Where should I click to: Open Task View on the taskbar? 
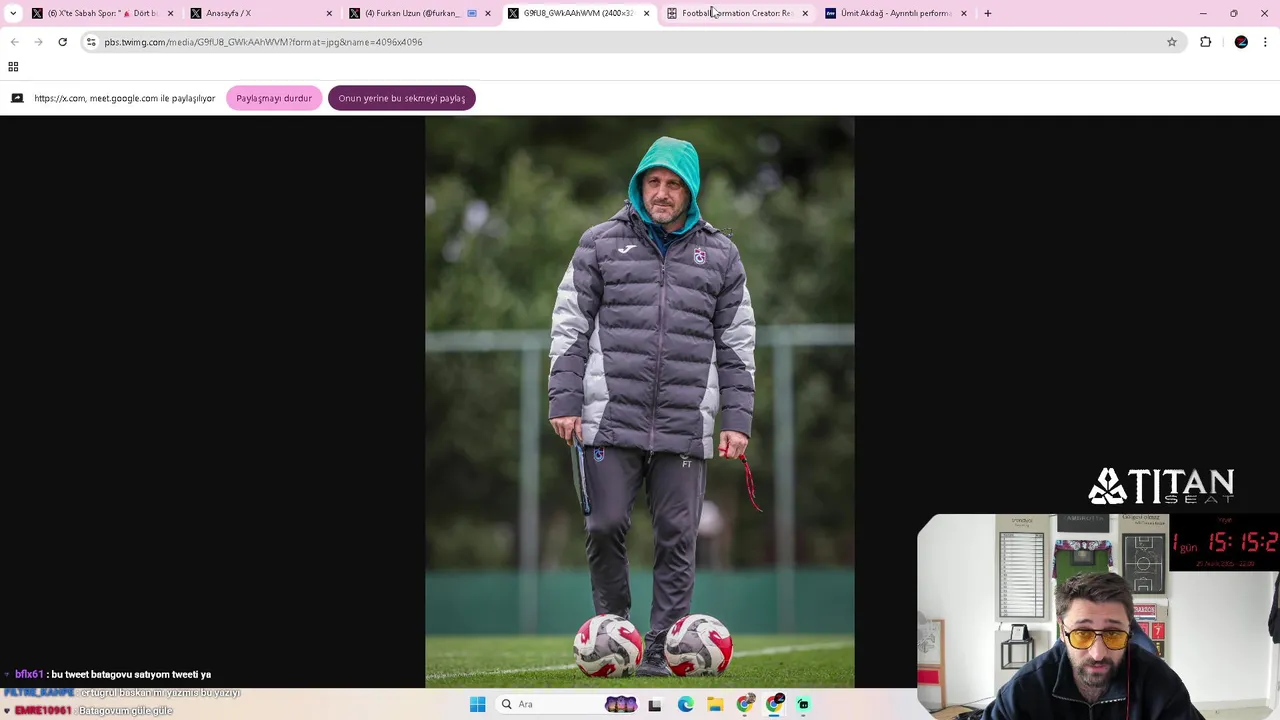click(x=654, y=704)
